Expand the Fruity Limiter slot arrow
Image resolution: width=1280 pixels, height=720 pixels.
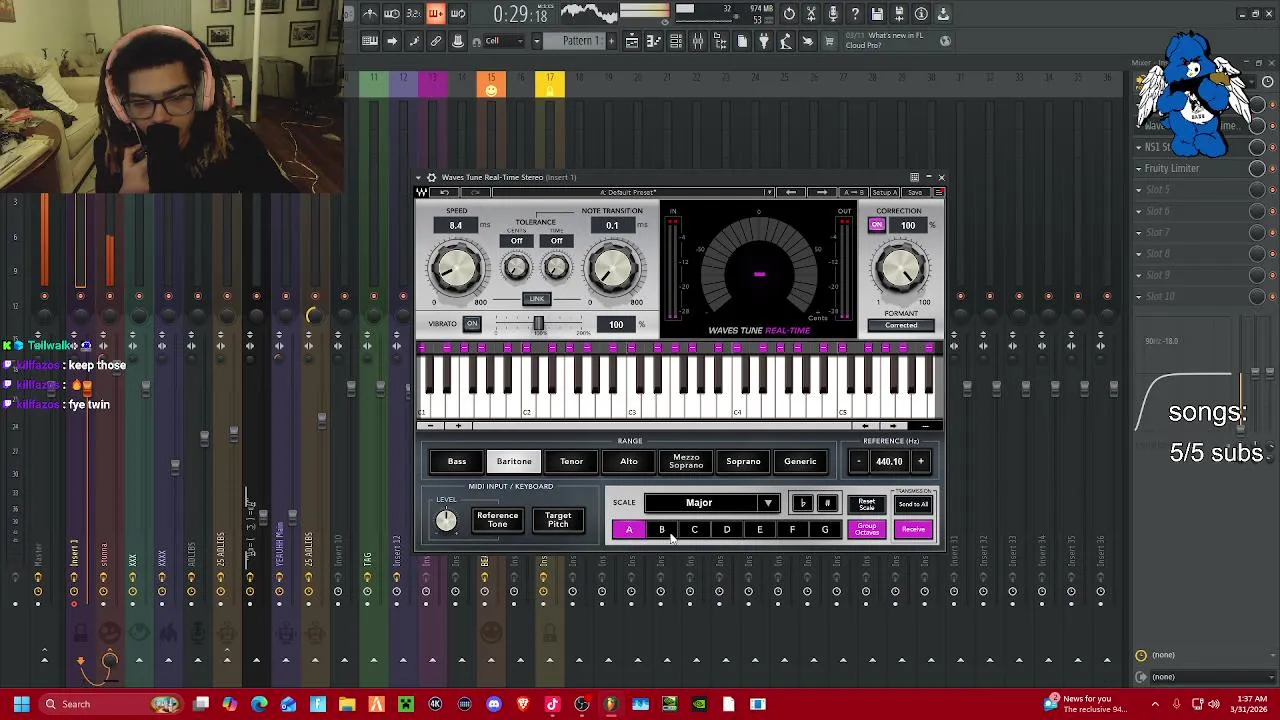[1138, 168]
